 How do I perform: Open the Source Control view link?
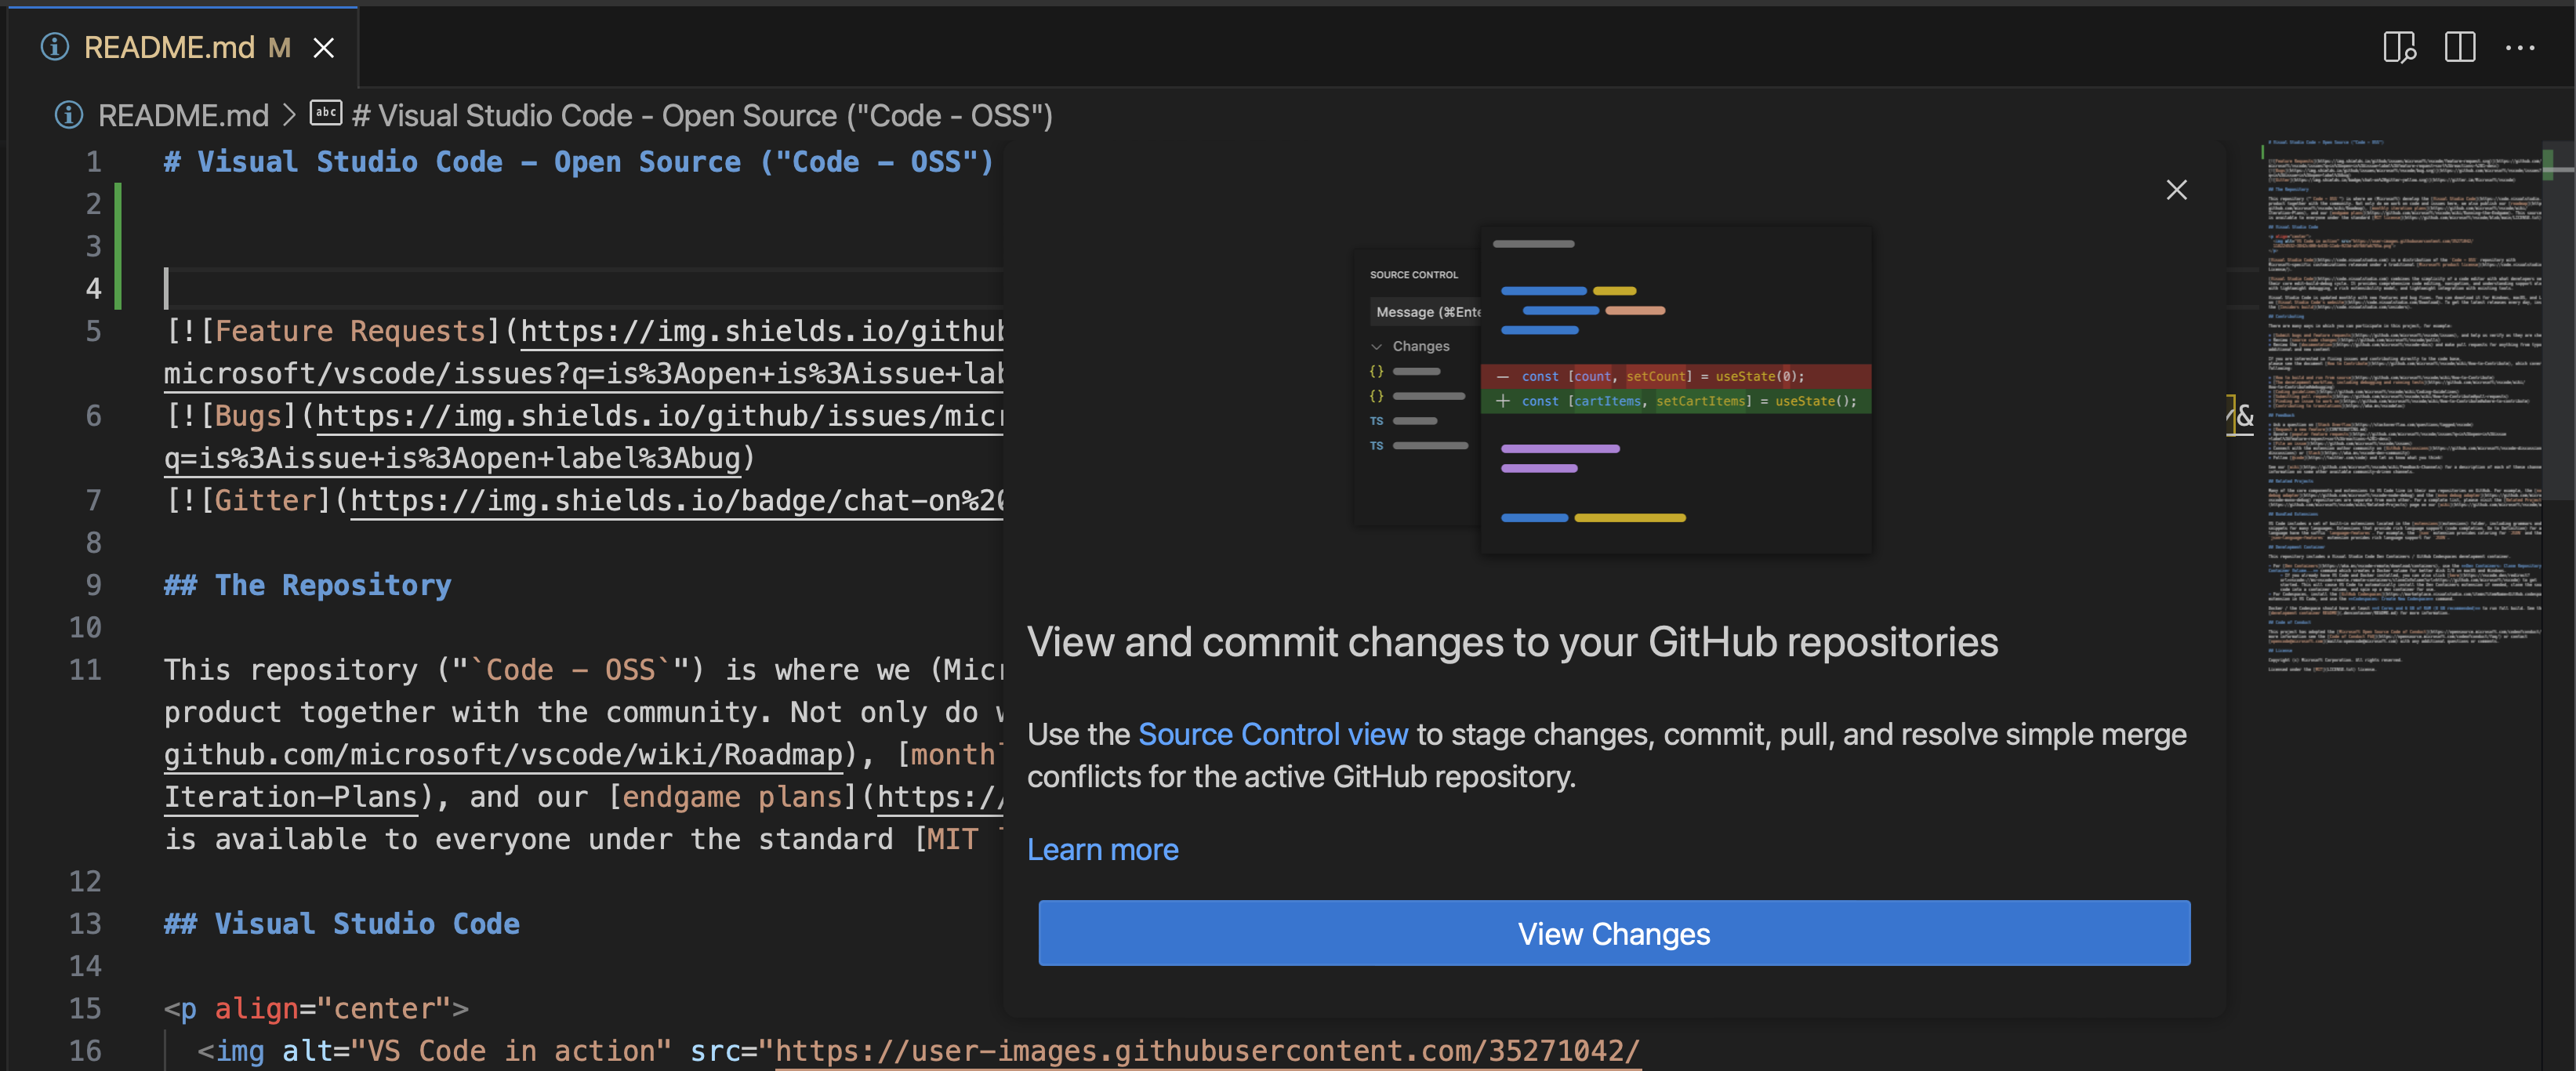point(1272,734)
